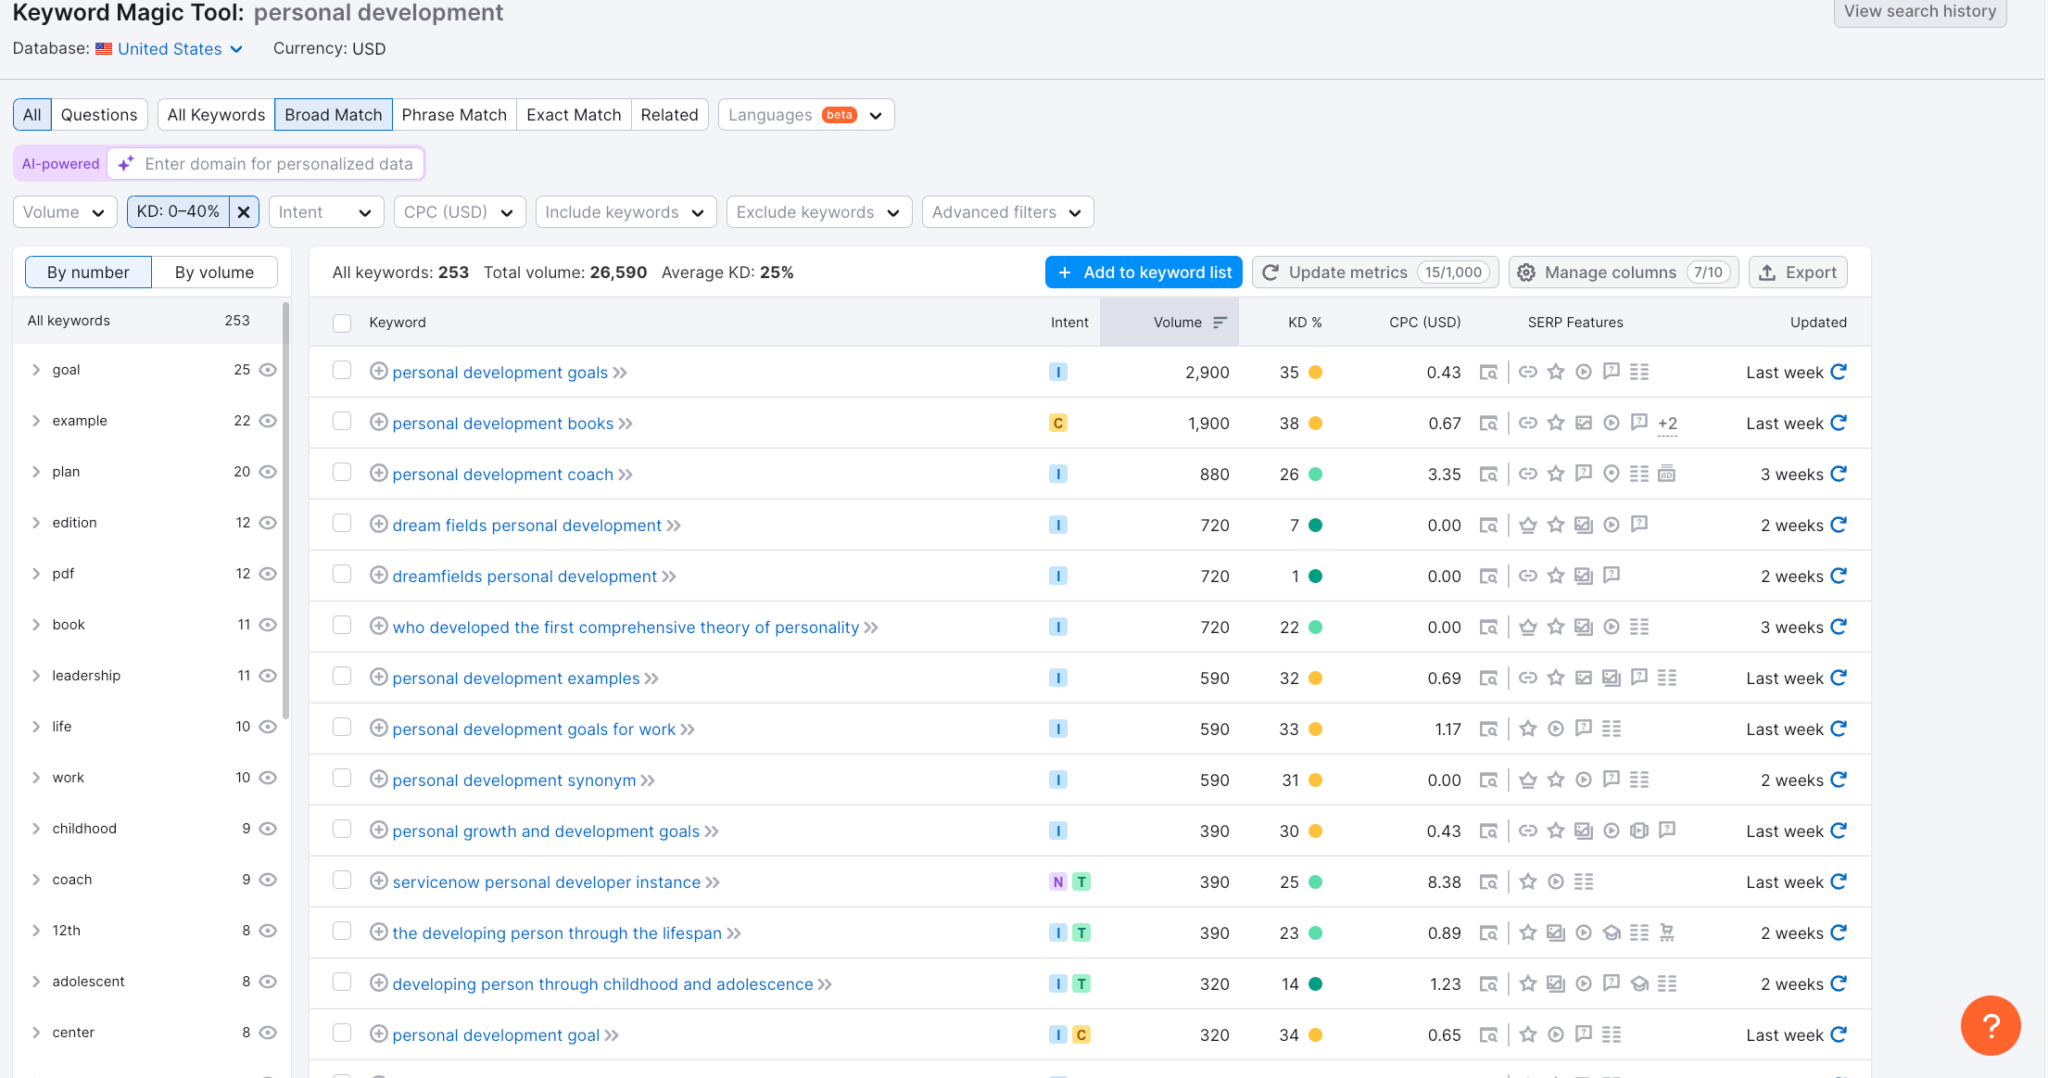The height and width of the screenshot is (1078, 2048).
Task: Switch to the "By volume" tab
Action: [213, 272]
